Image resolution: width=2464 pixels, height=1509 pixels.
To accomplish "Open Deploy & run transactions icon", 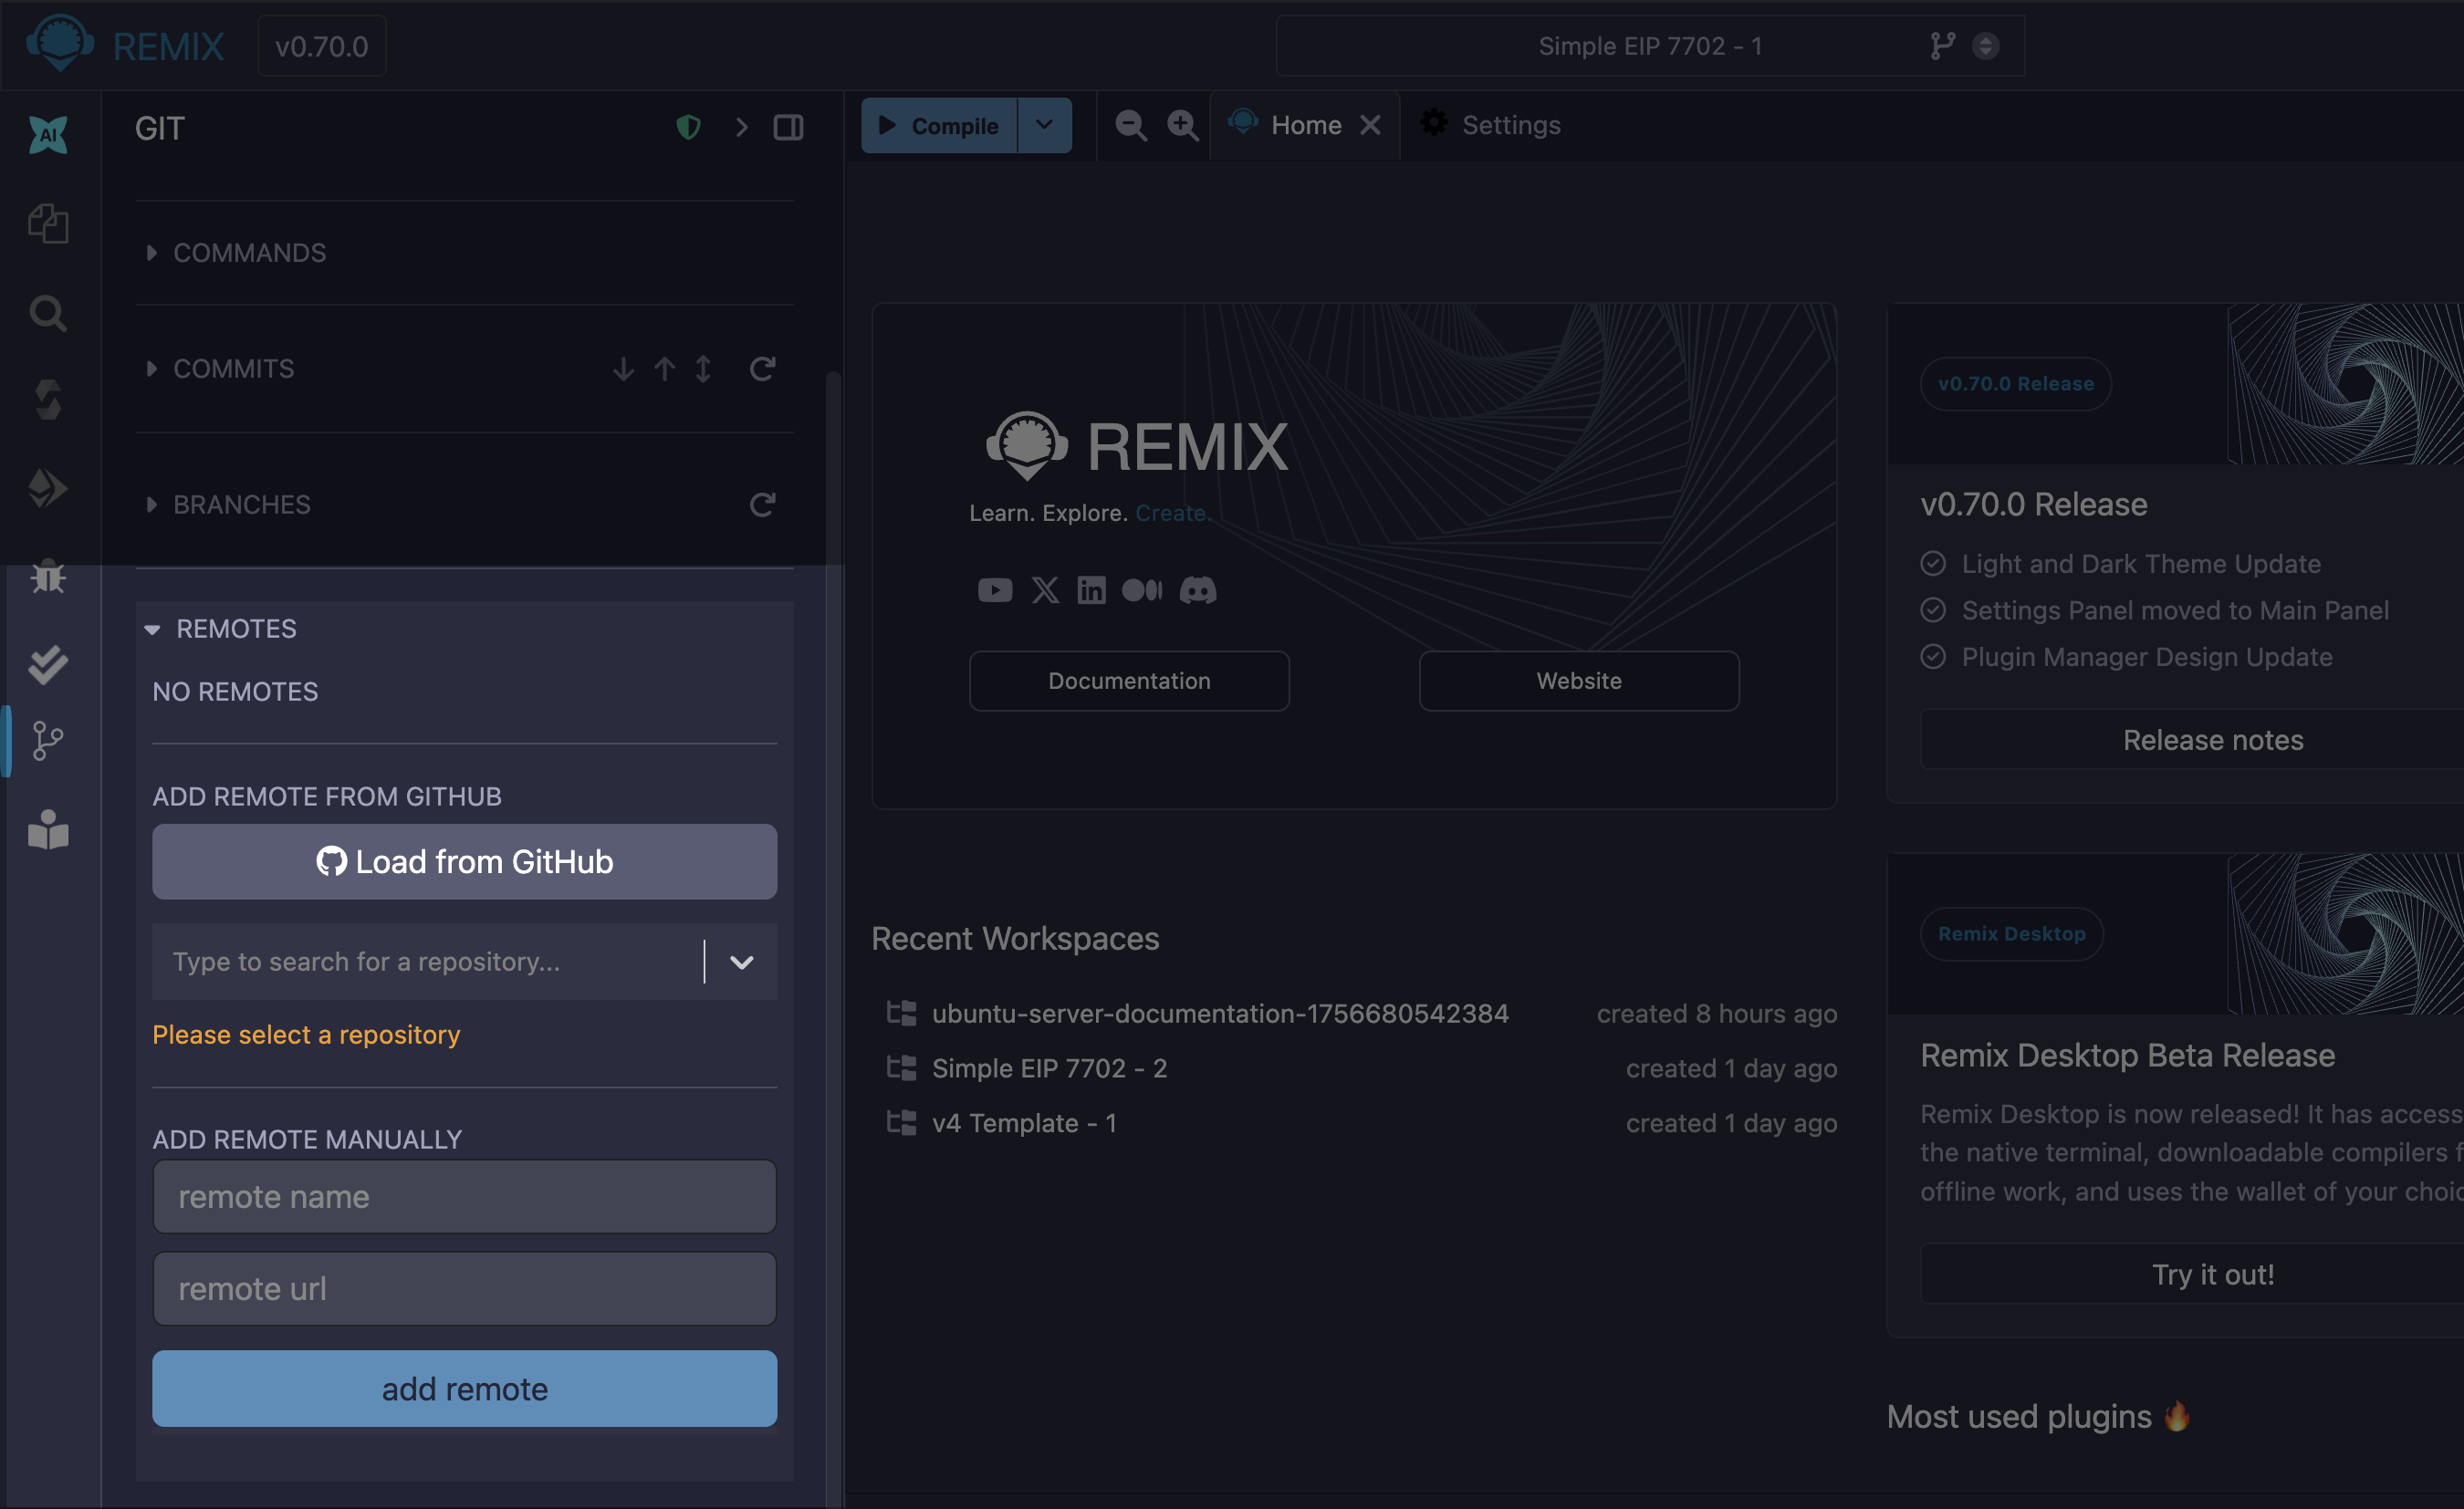I will [48, 488].
